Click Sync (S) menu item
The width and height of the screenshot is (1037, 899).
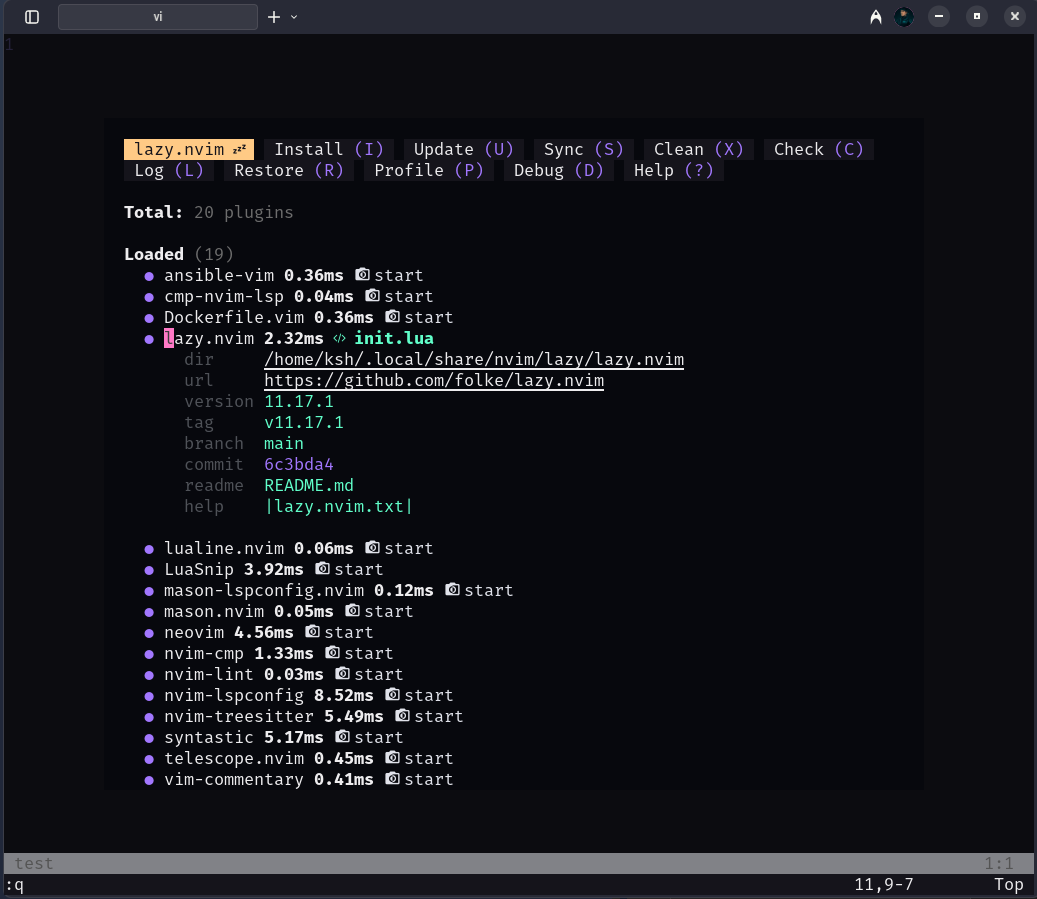(583, 150)
